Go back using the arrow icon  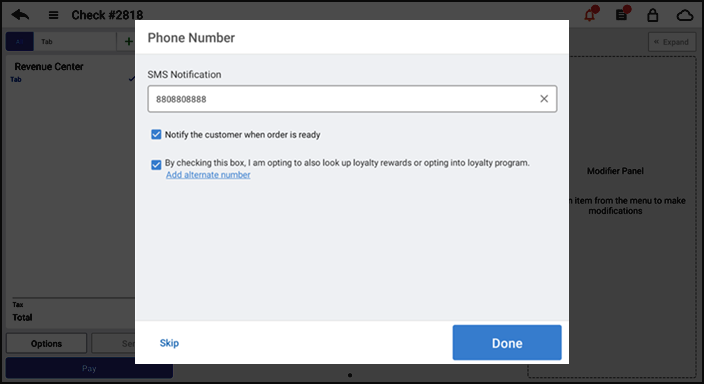tap(20, 15)
